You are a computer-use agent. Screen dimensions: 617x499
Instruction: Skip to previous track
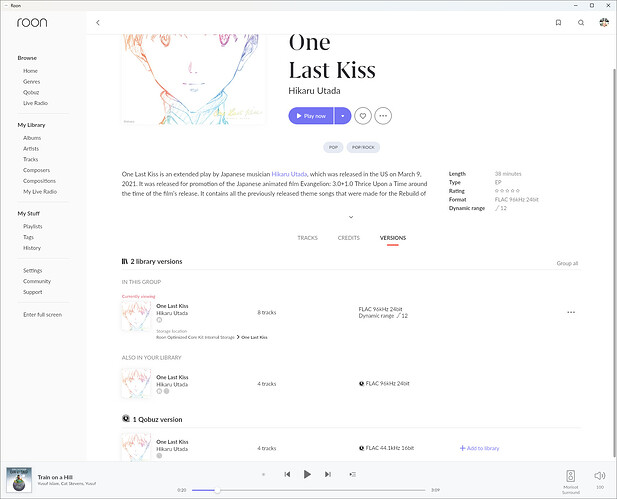[287, 474]
